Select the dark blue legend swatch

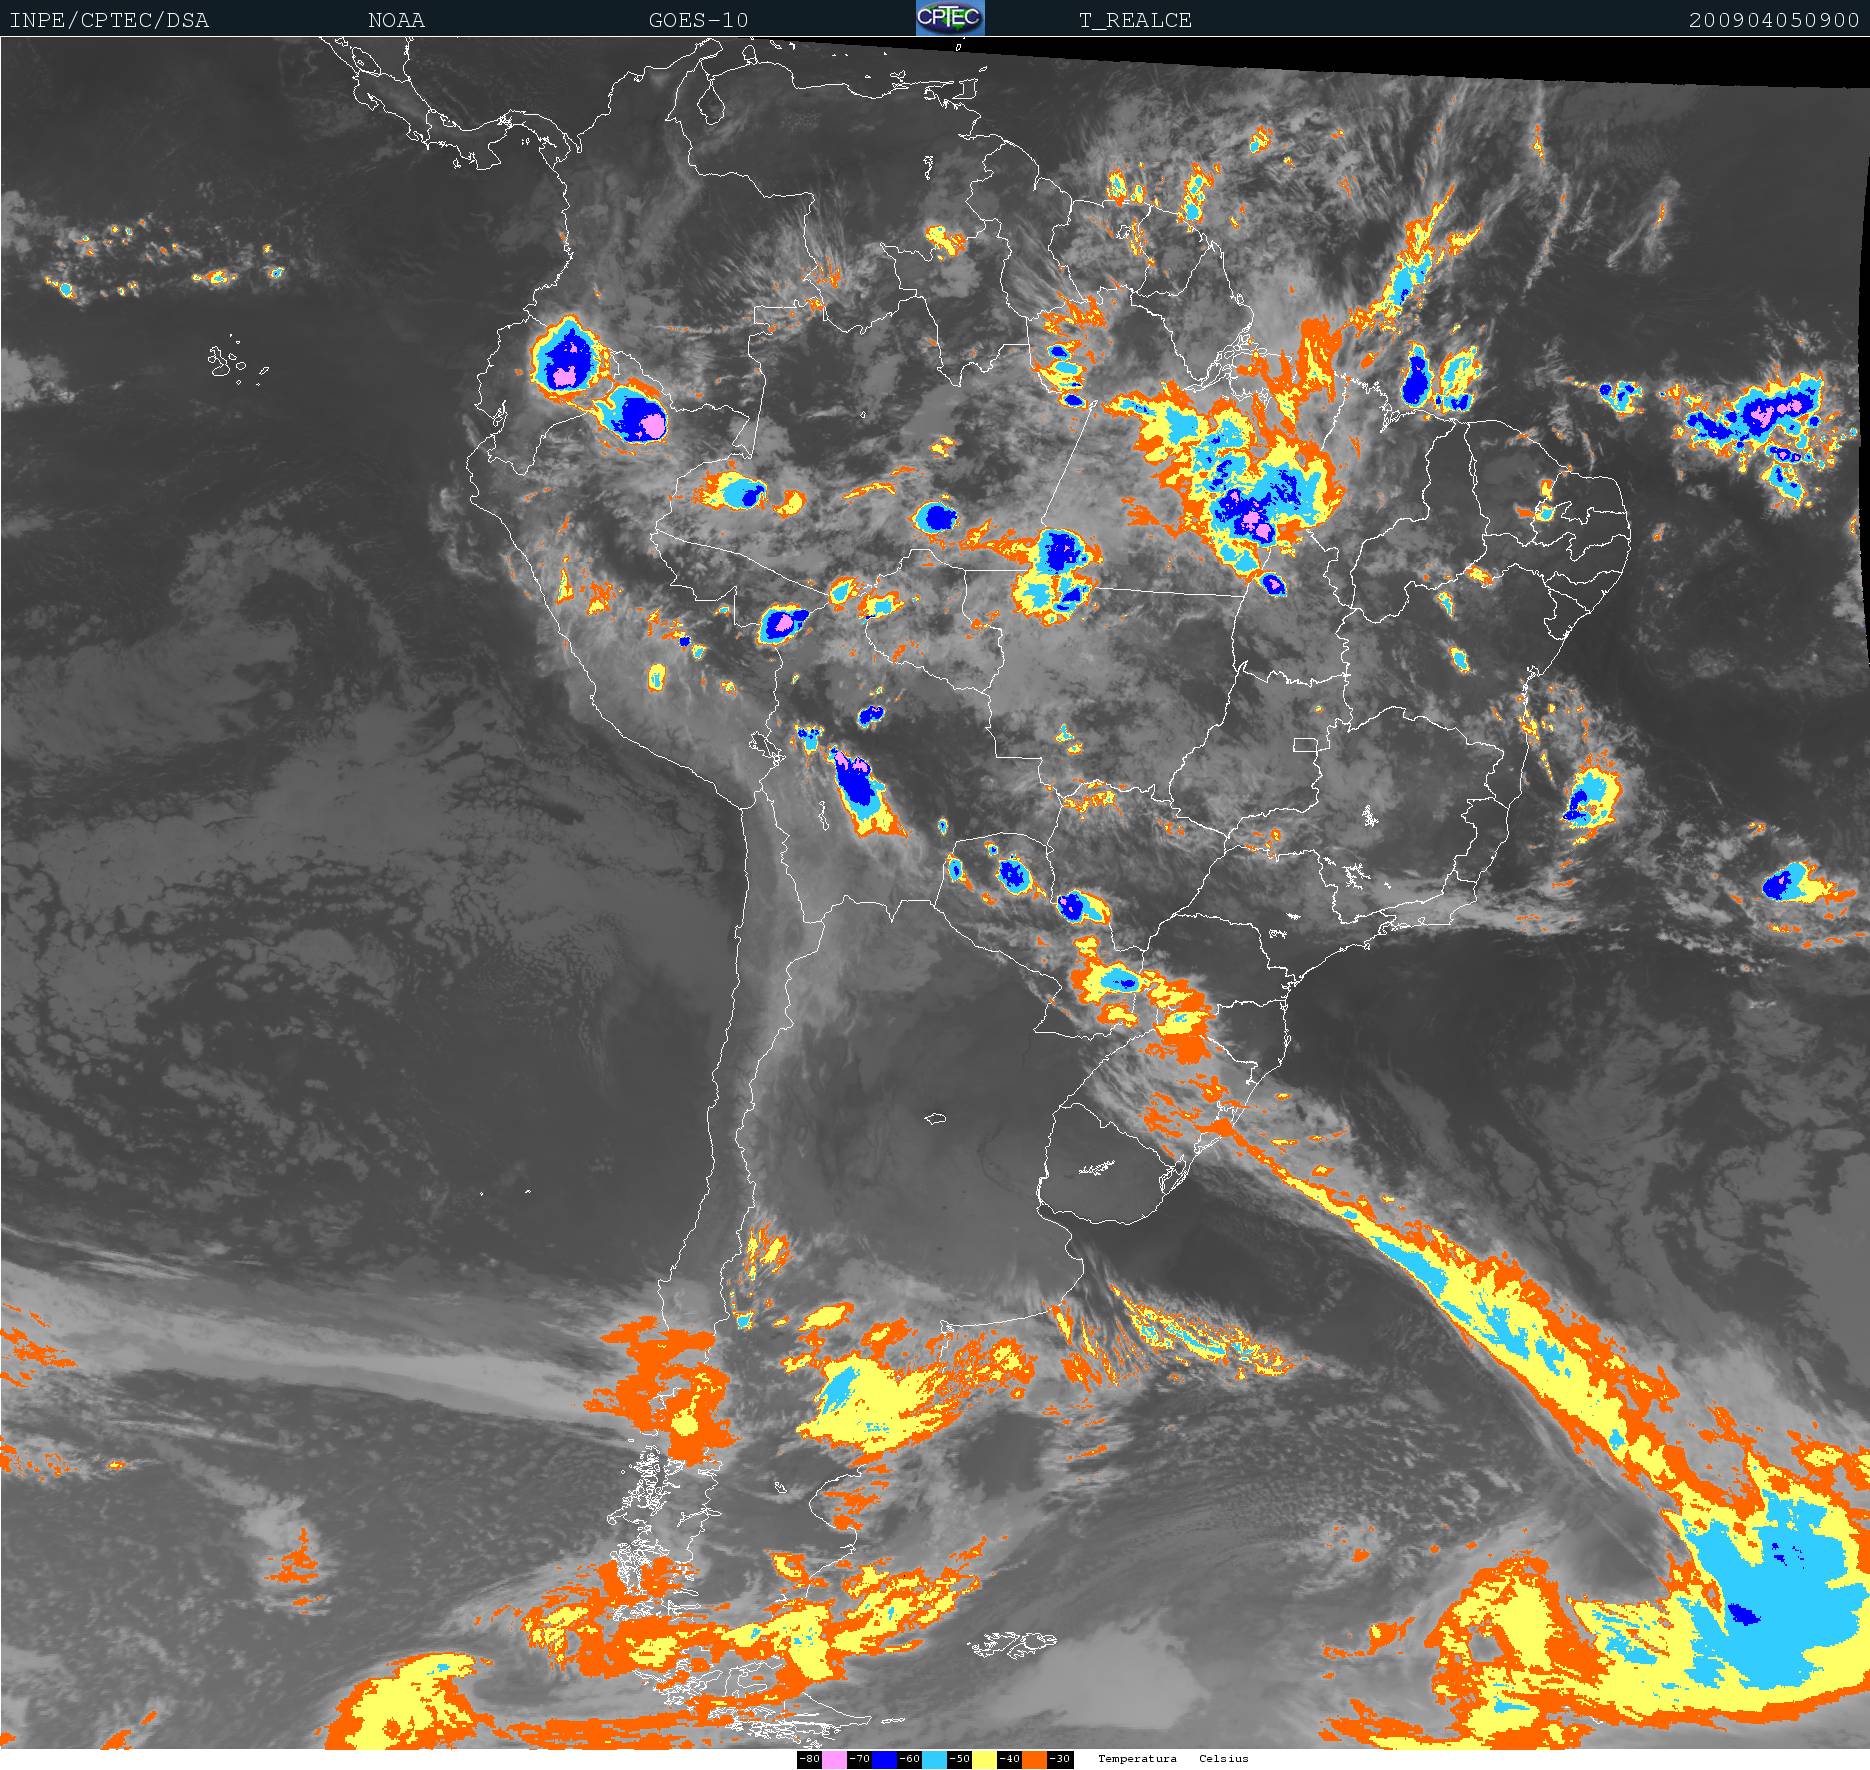click(x=884, y=1759)
